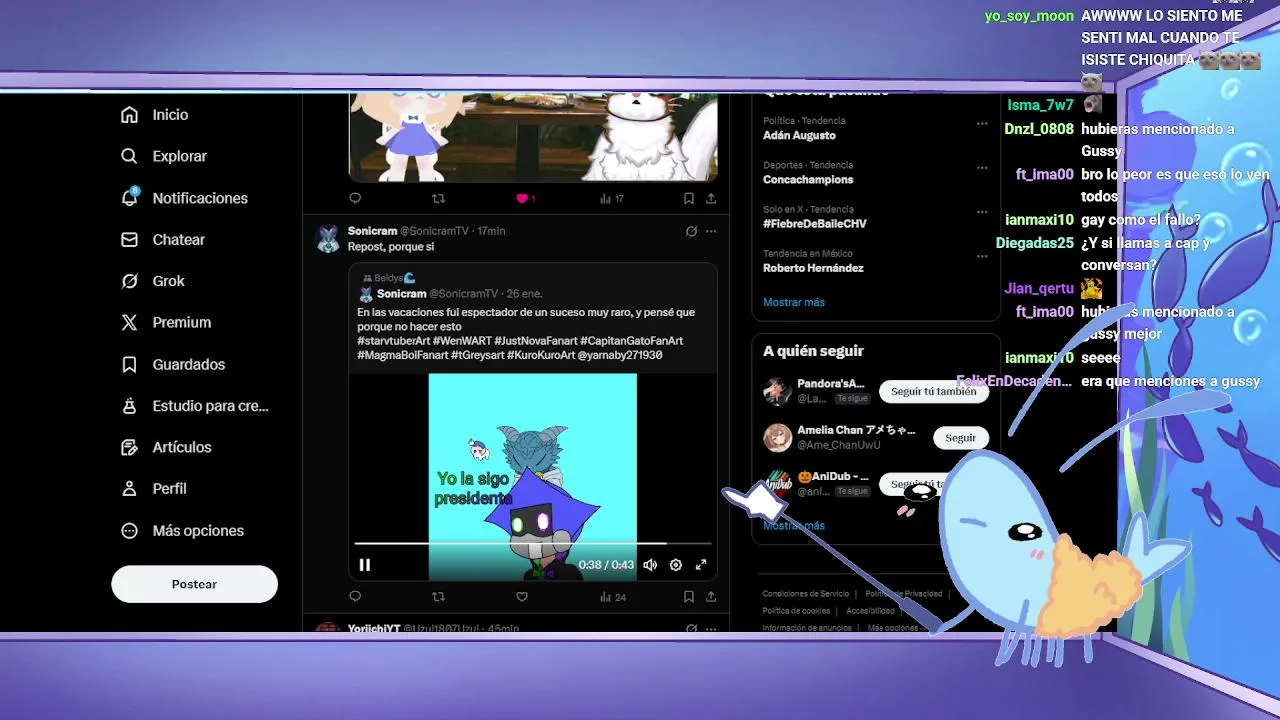Click Mostrar más under trends
1280x720 pixels.
[x=794, y=302]
